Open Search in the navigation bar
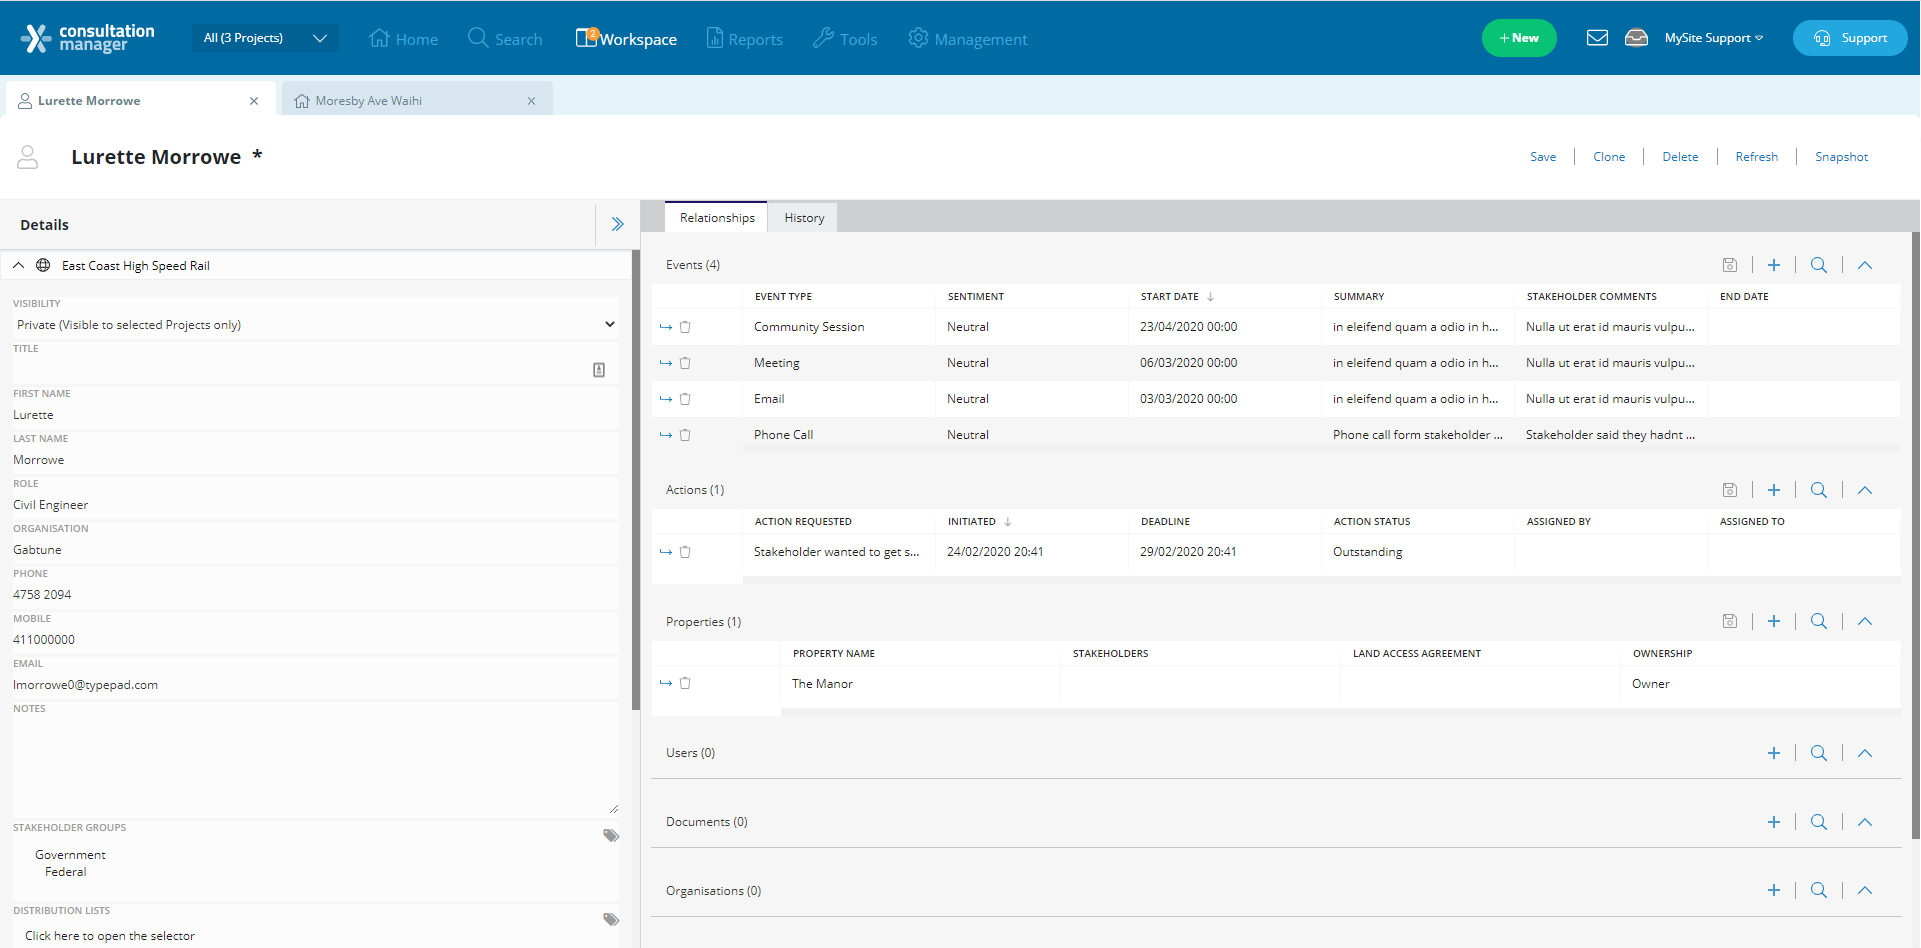 tap(505, 39)
